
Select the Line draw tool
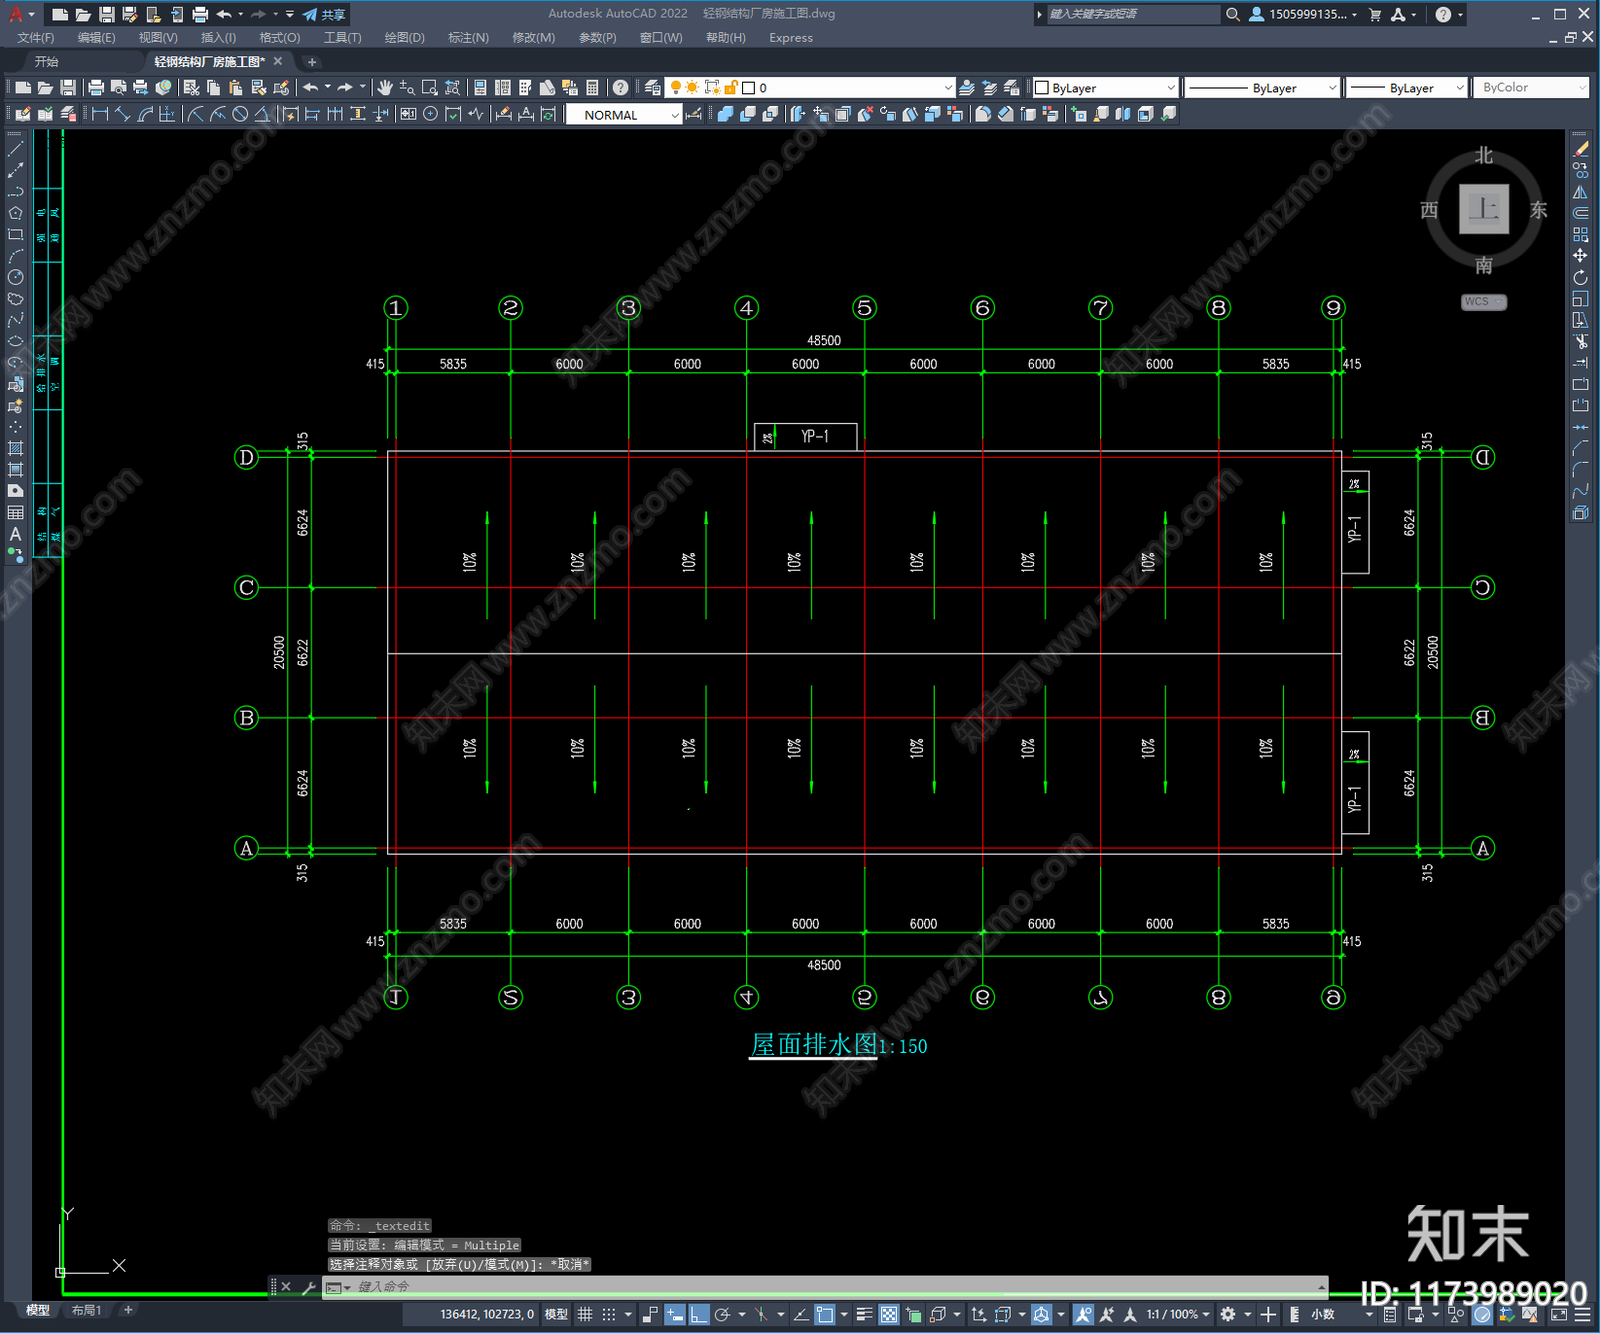click(x=15, y=148)
